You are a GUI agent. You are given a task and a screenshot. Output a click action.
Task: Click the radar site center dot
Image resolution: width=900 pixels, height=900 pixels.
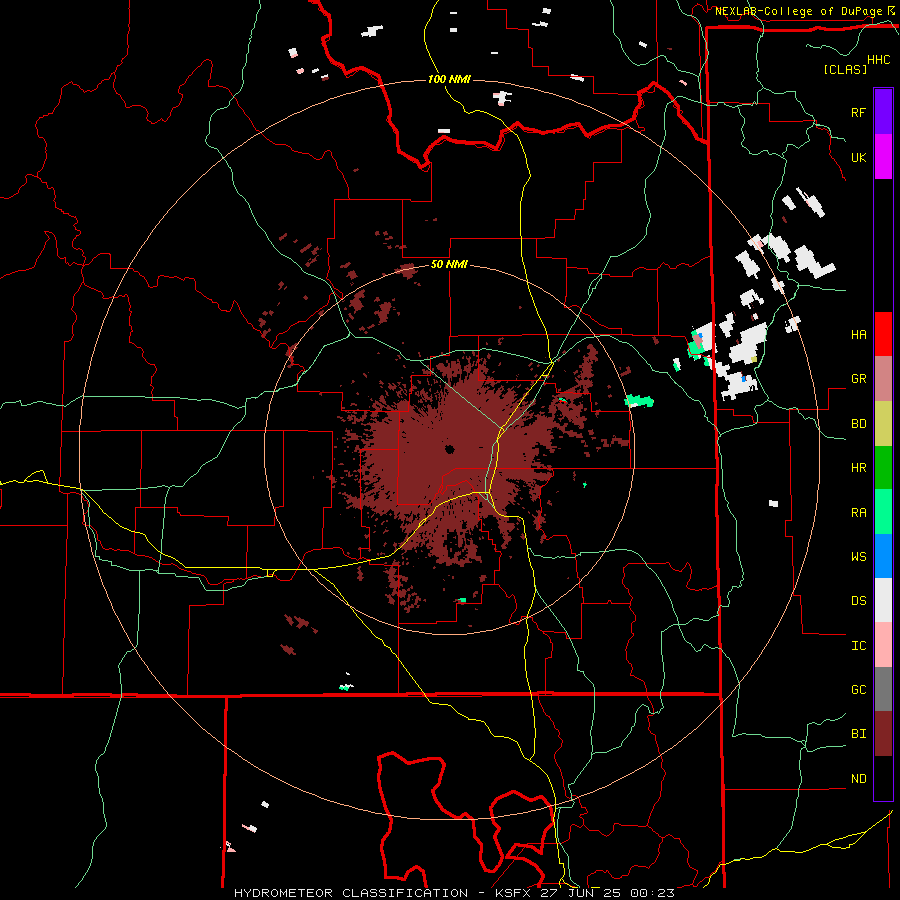tap(449, 449)
